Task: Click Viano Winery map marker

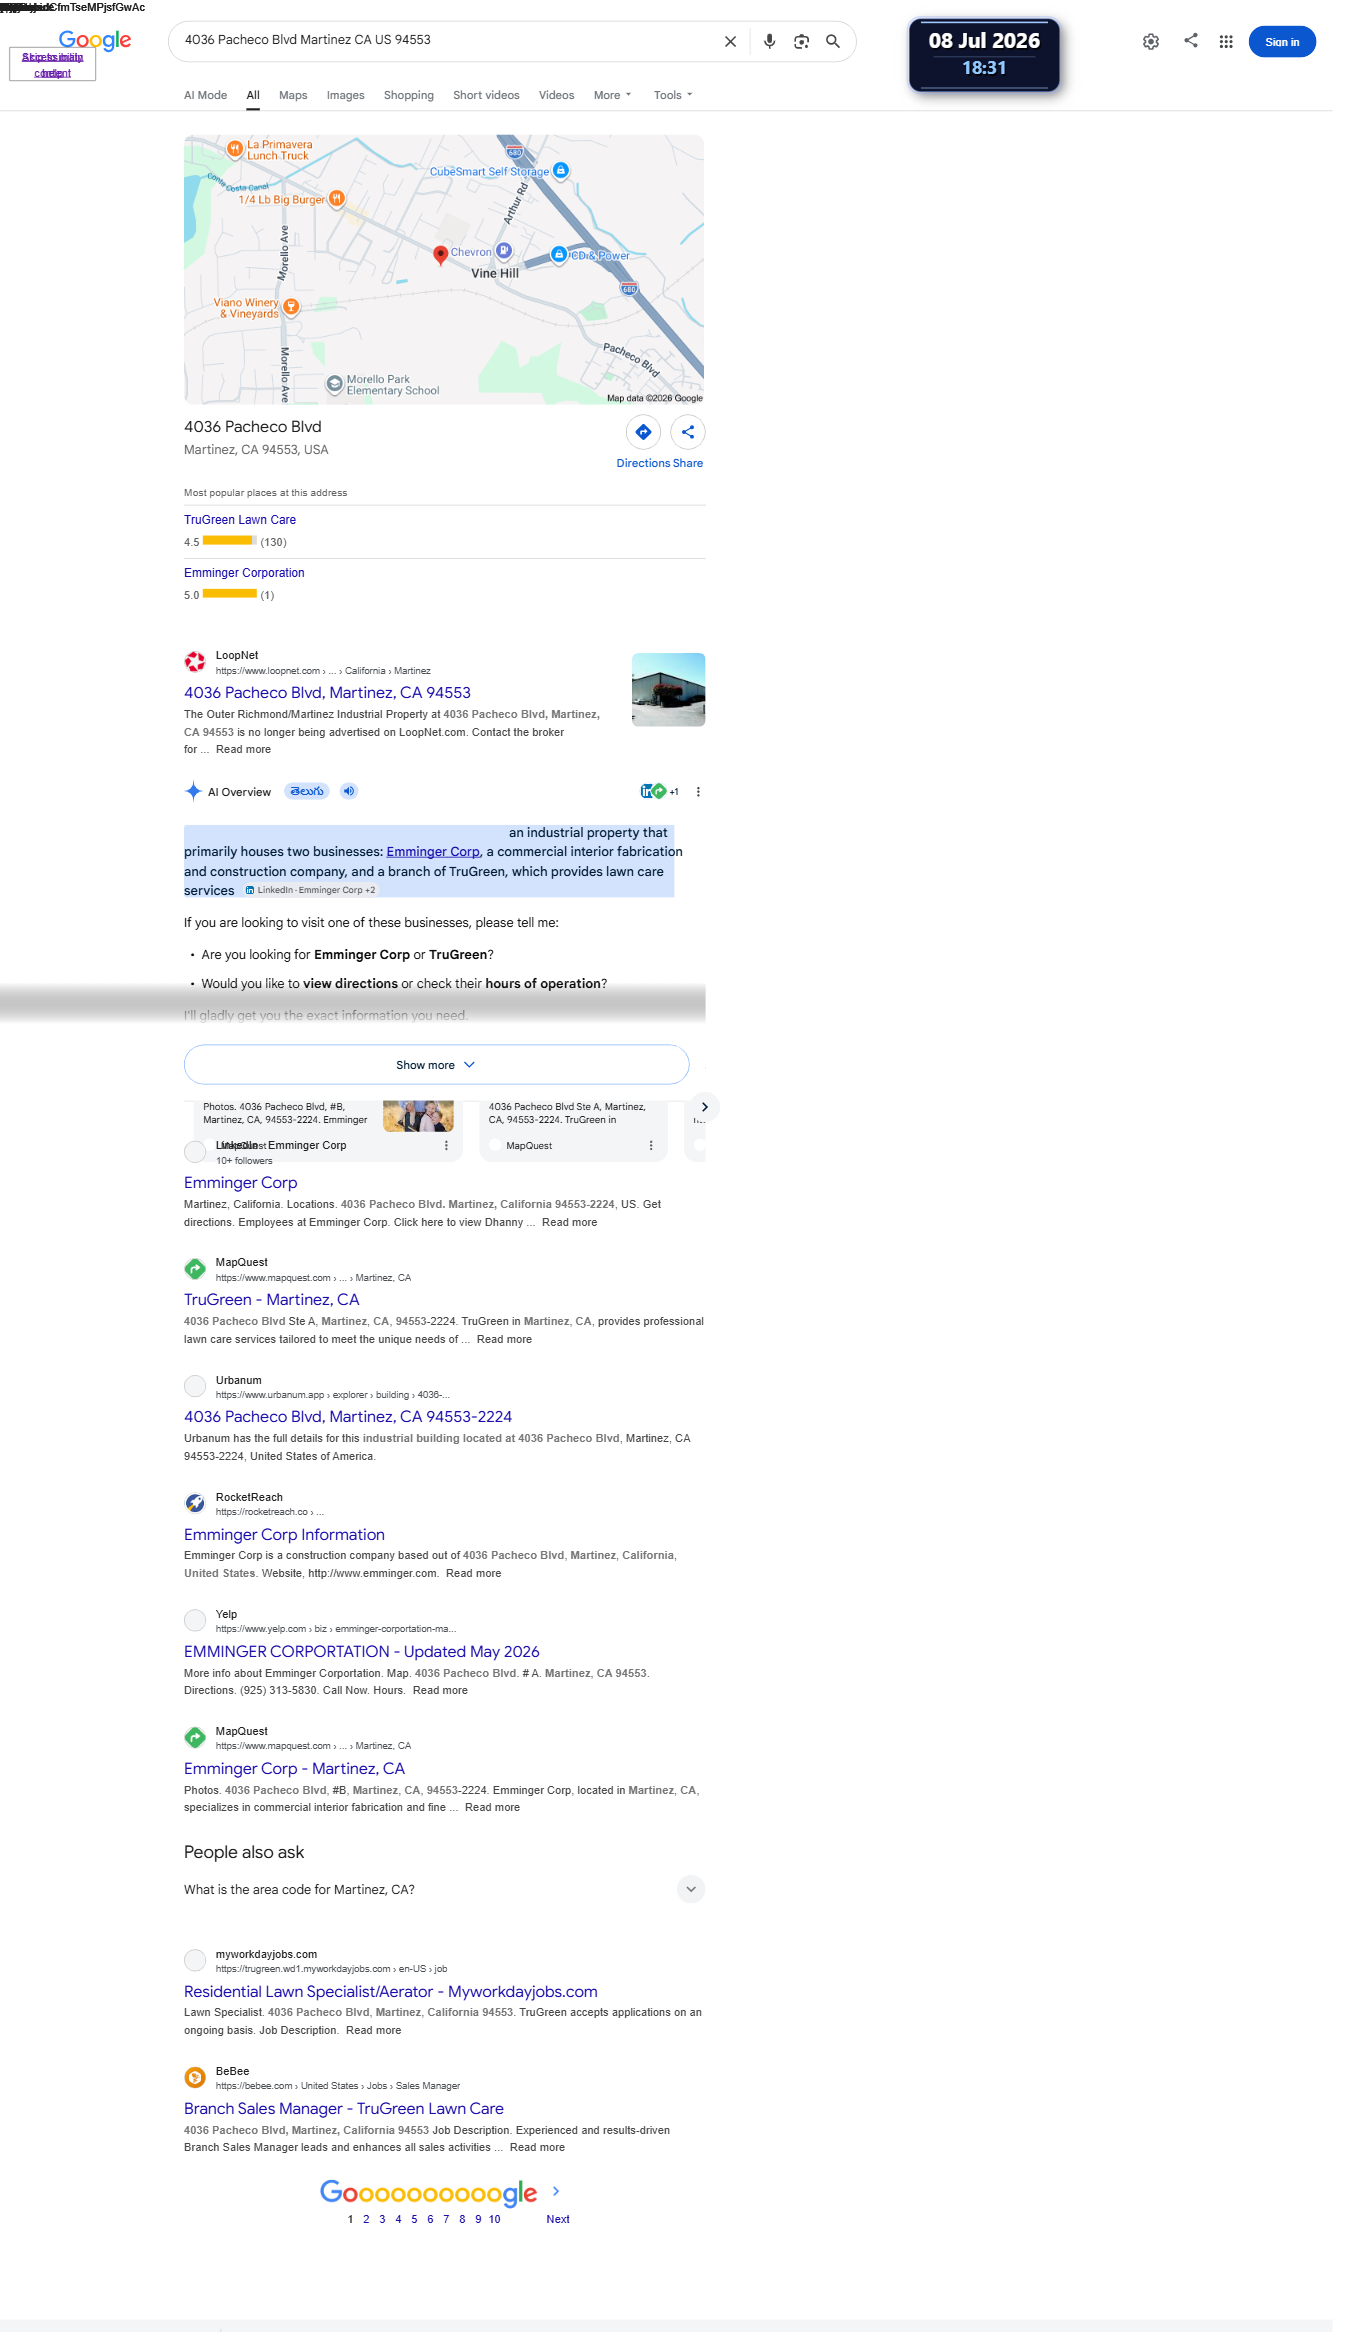Action: point(291,307)
